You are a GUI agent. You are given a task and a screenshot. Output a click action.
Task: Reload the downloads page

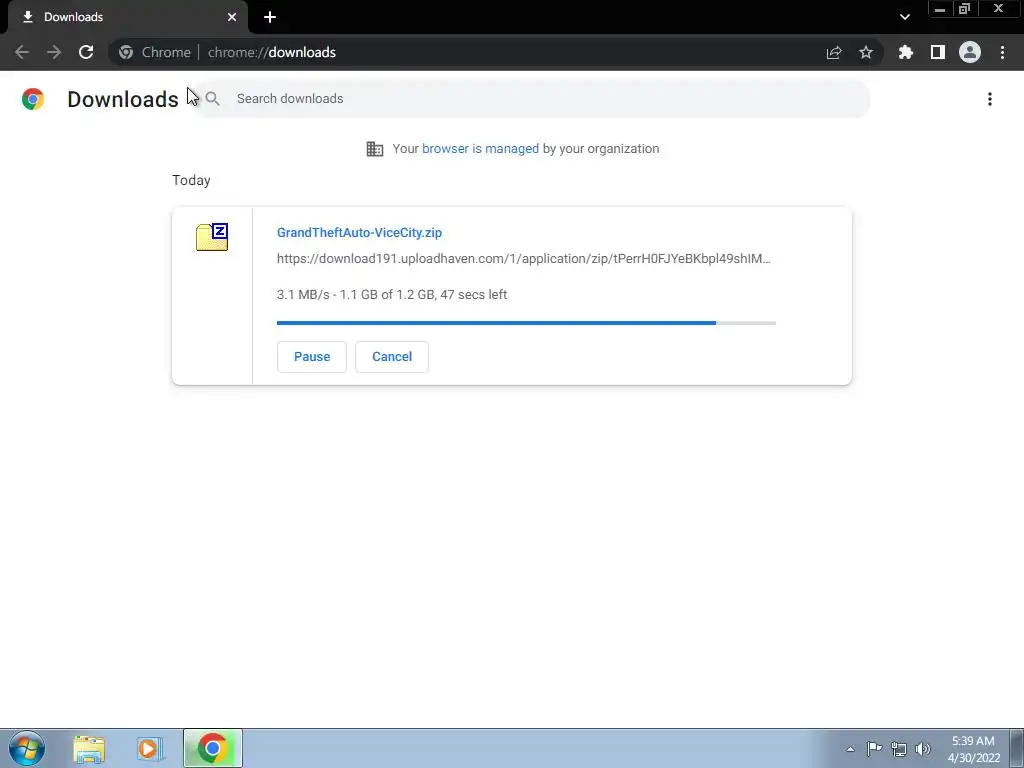[86, 52]
